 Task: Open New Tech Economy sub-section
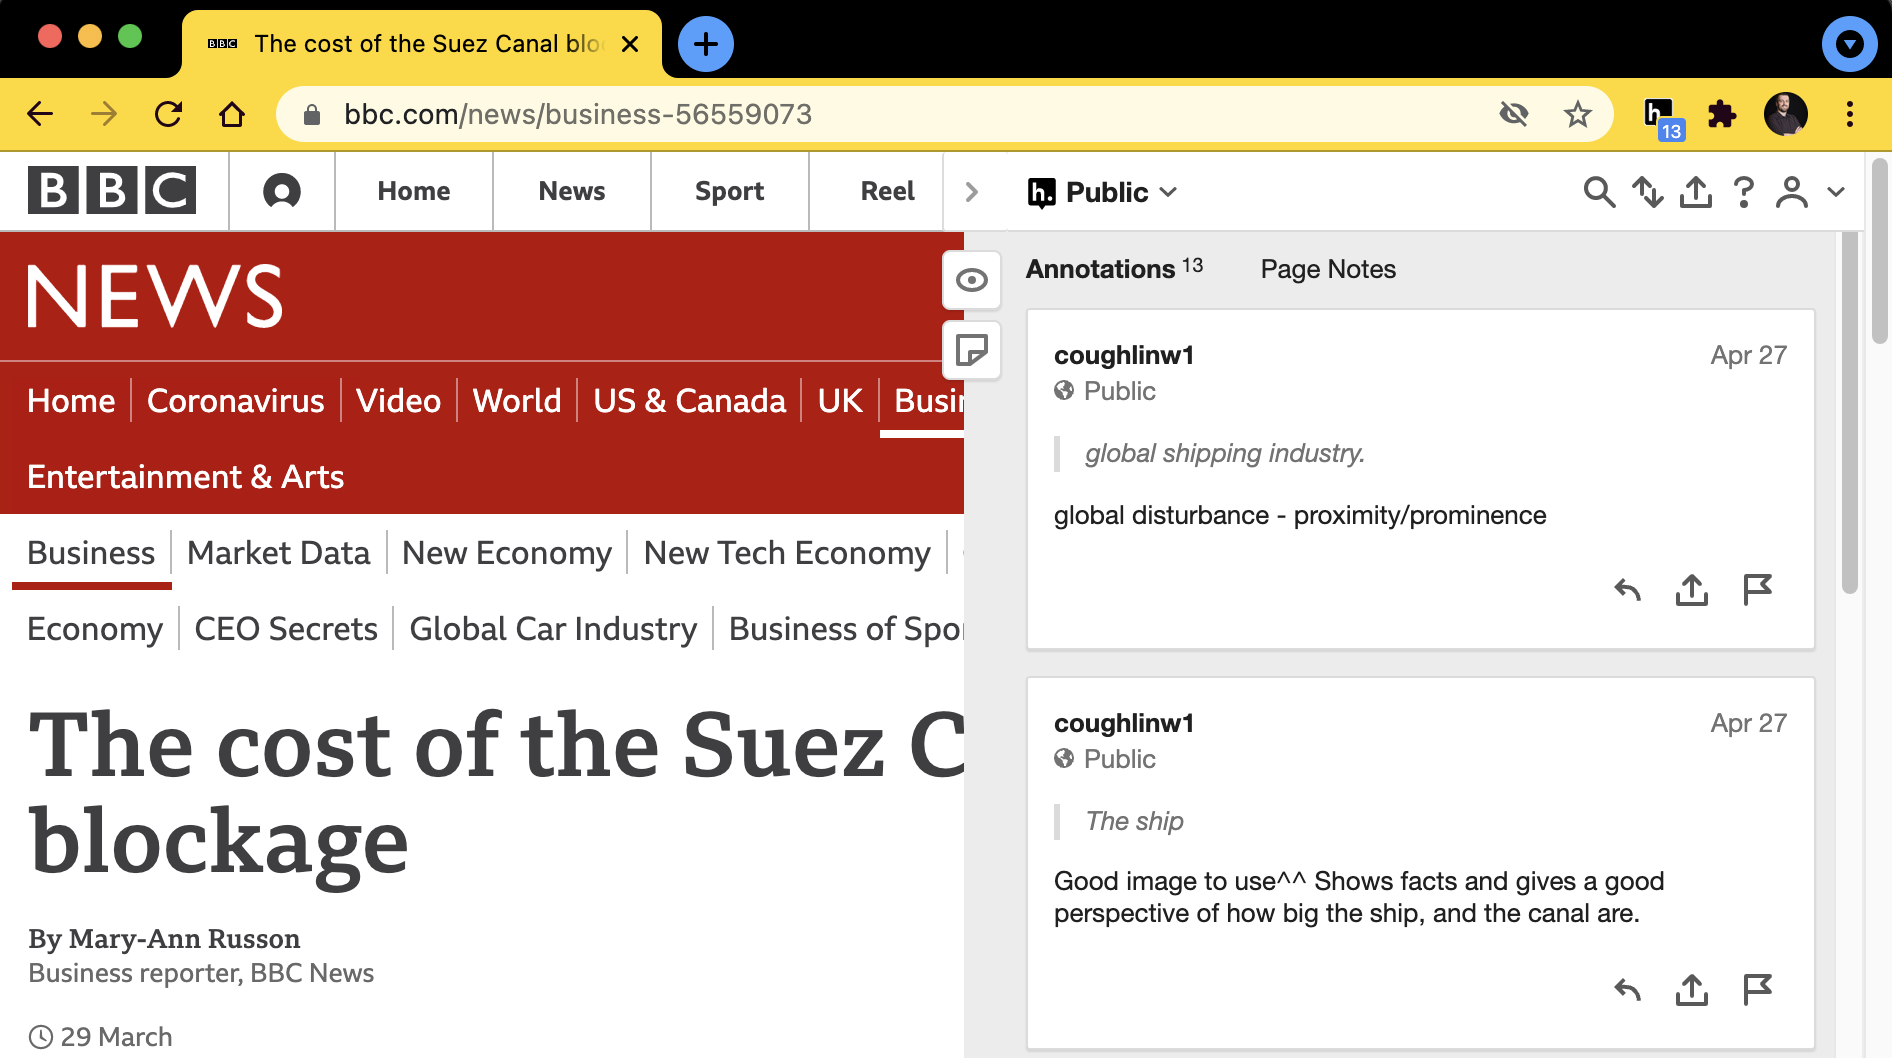pos(787,553)
